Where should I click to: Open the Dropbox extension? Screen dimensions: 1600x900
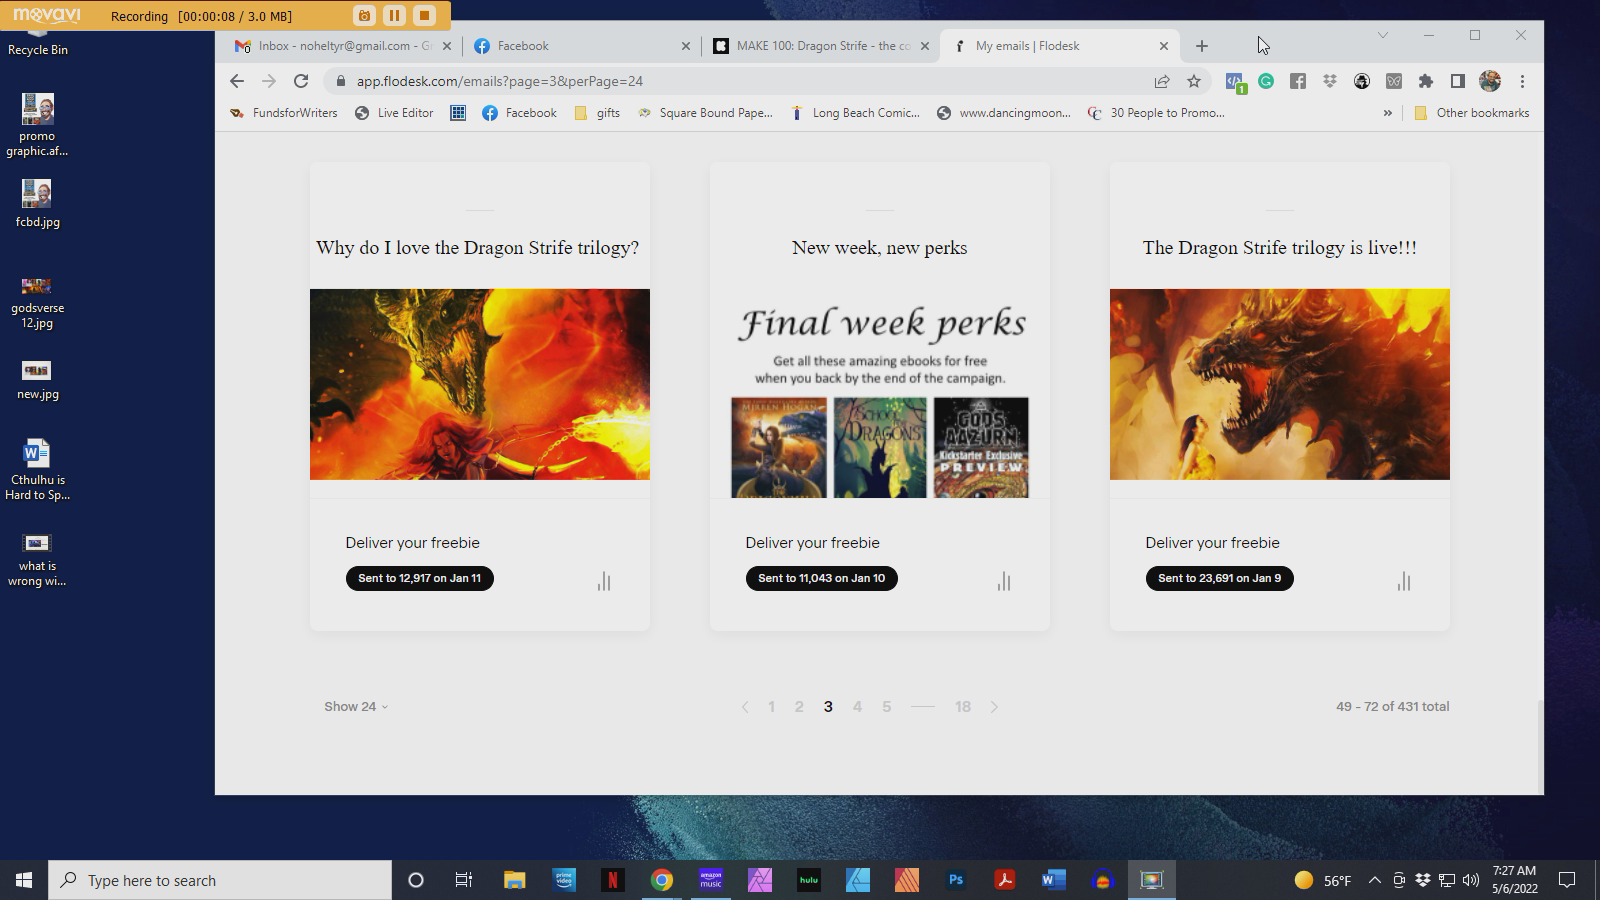(1330, 81)
